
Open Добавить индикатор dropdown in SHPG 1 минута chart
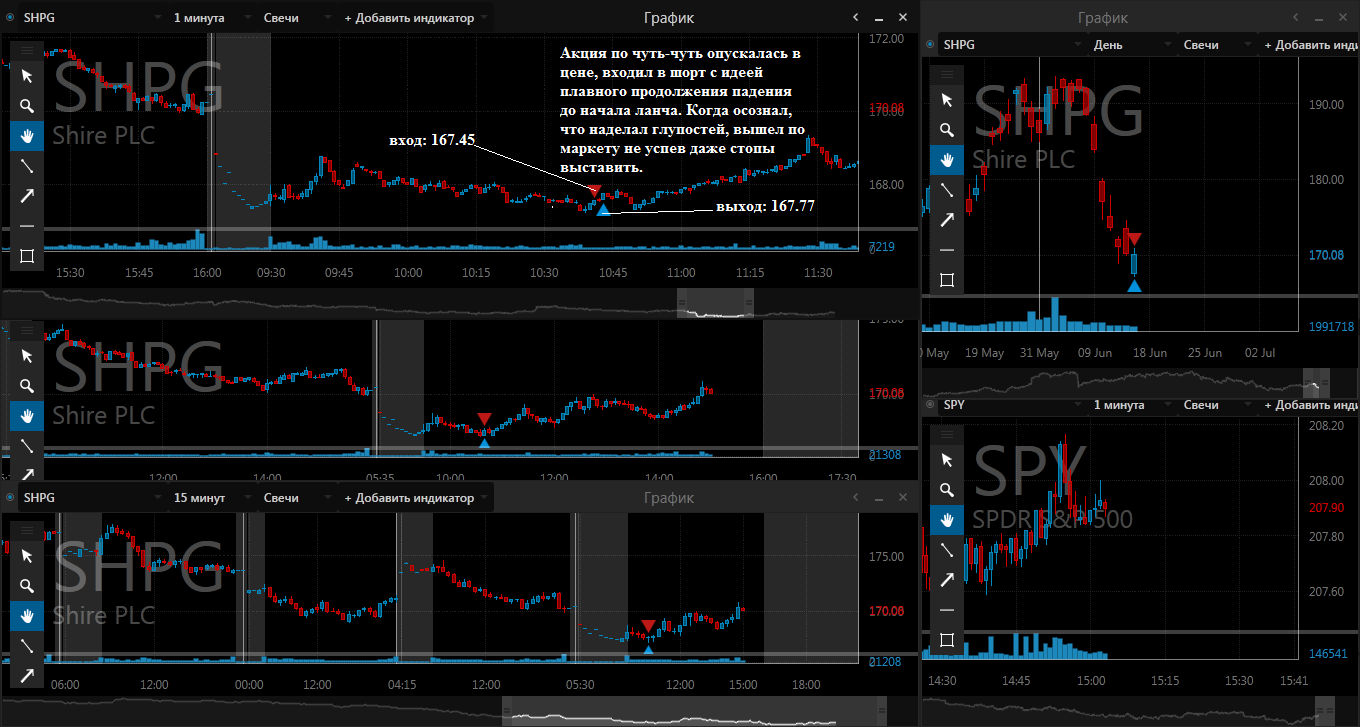pos(416,17)
